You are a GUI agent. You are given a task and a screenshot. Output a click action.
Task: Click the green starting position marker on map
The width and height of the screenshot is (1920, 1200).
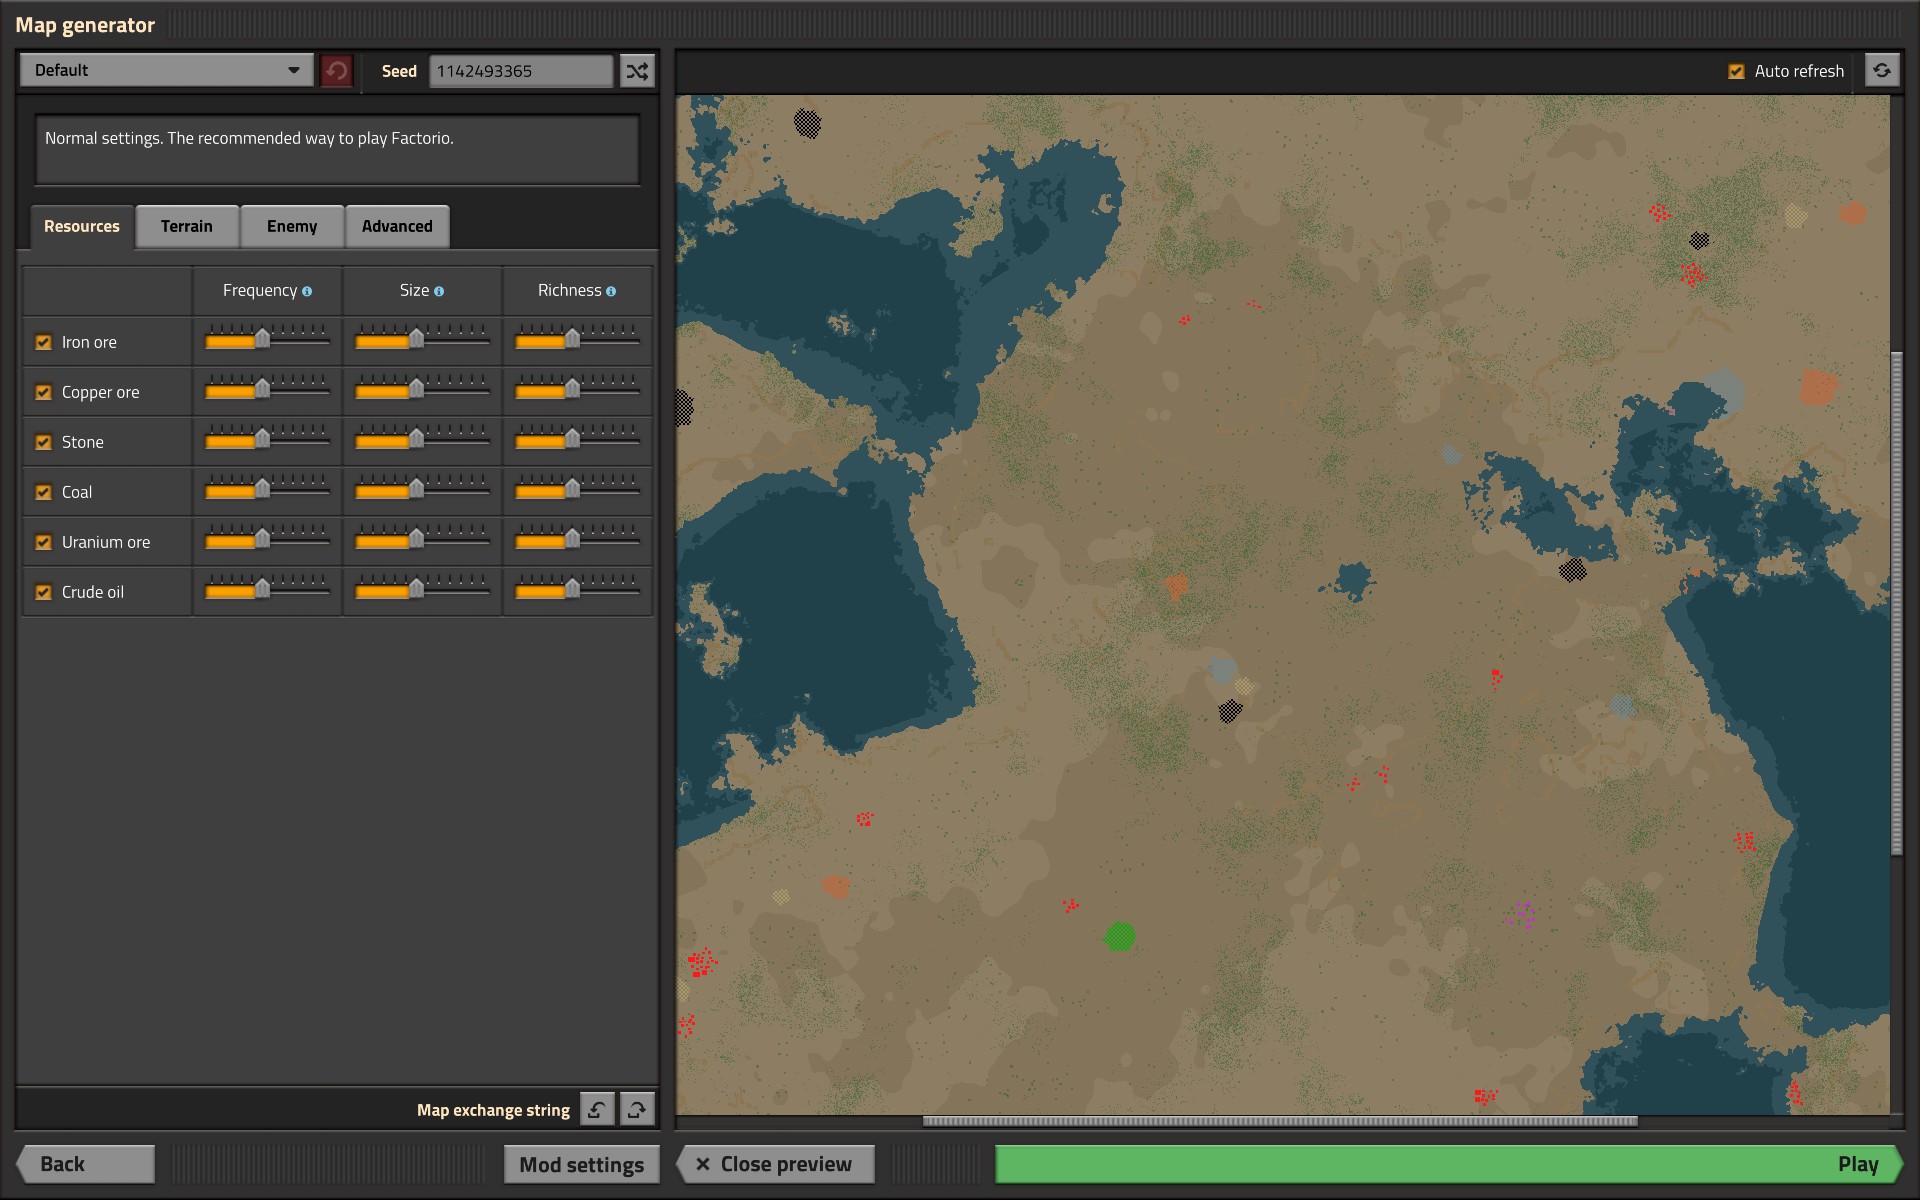click(x=1120, y=937)
